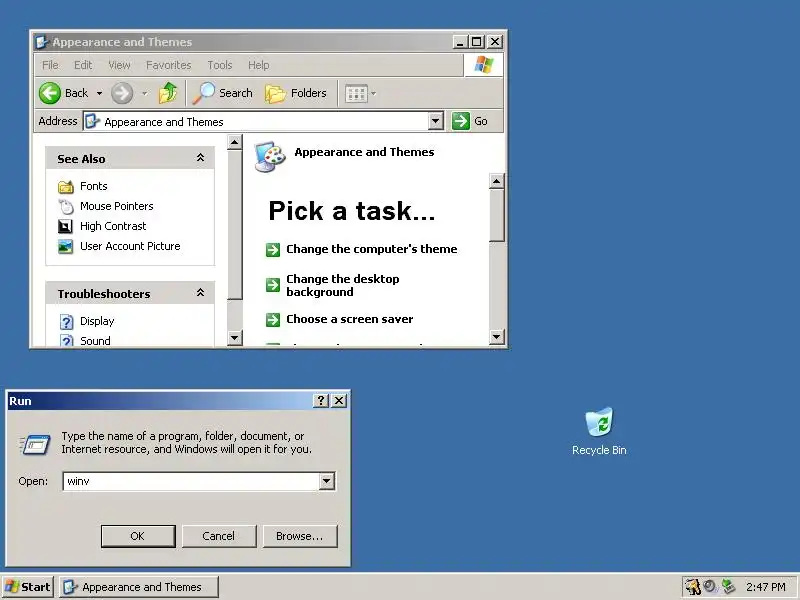Open Search with magnifier icon
The height and width of the screenshot is (600, 800).
[204, 93]
